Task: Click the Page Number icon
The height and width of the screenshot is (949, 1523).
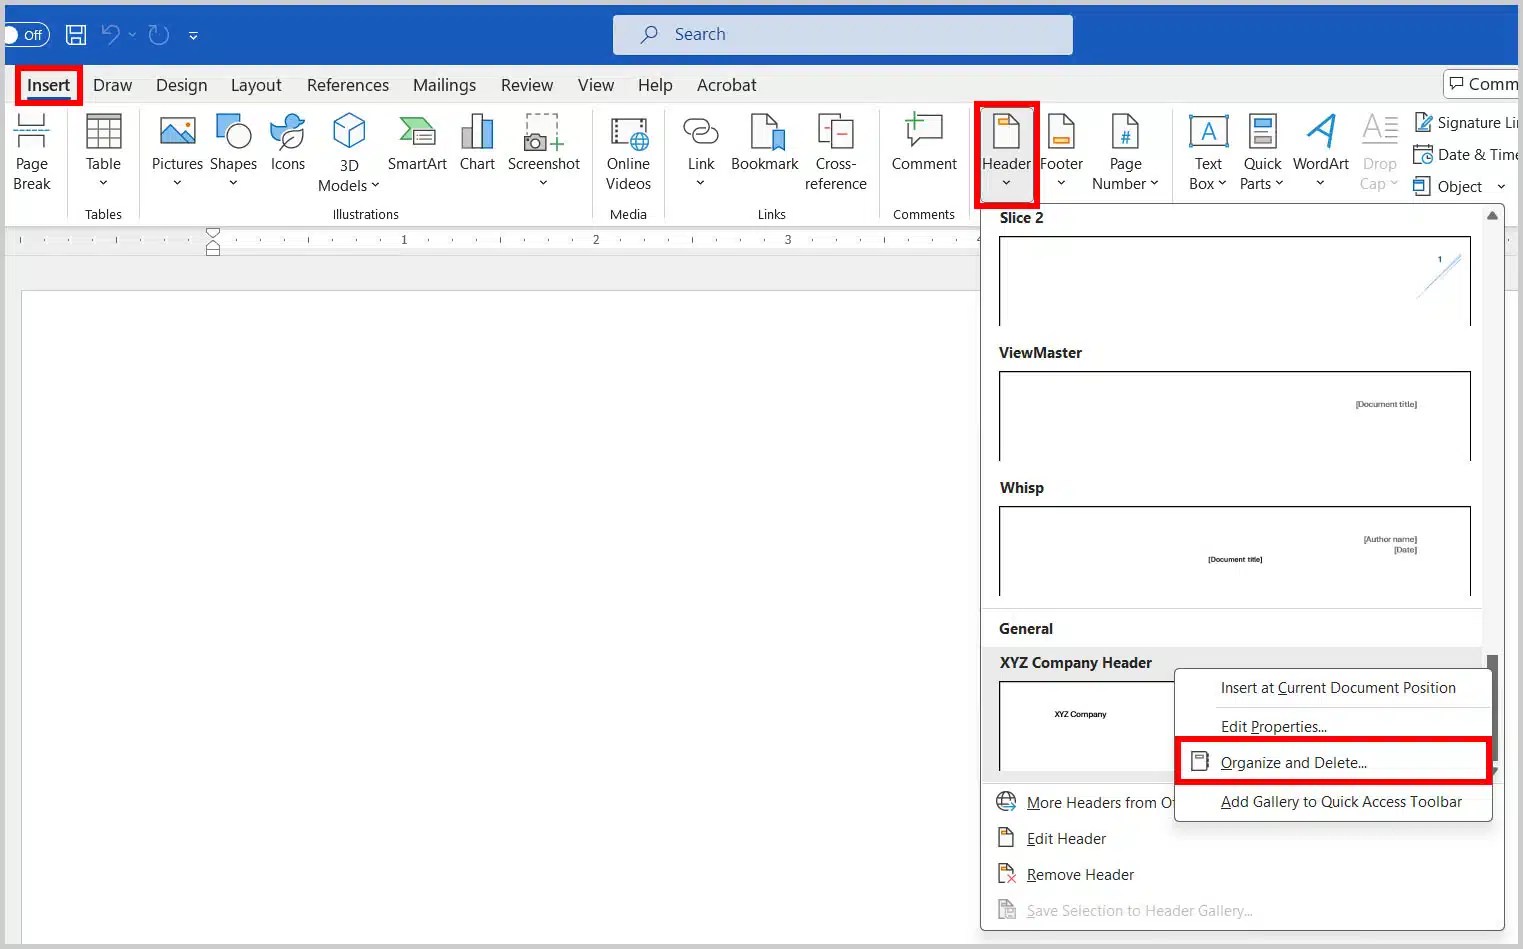Action: click(1125, 131)
